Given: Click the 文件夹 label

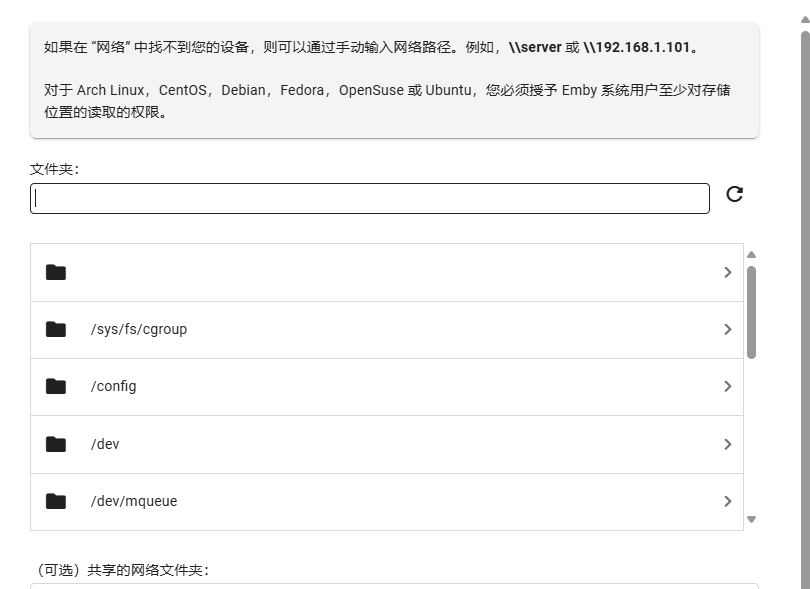Looking at the screenshot, I should [54, 169].
